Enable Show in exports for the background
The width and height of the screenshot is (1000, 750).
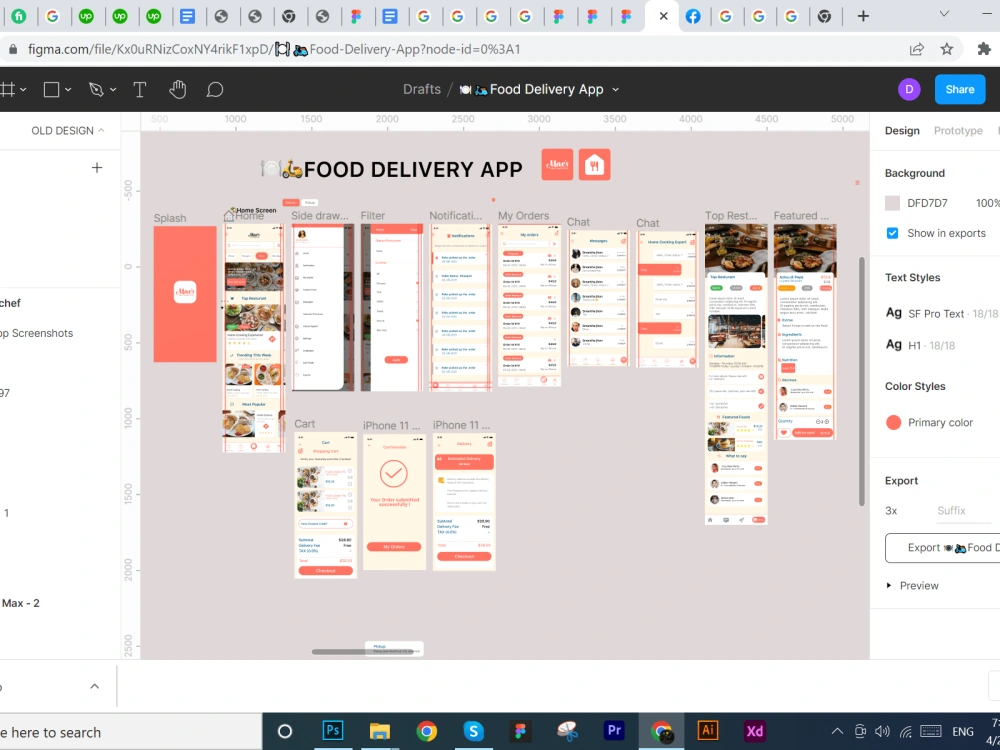(x=893, y=233)
